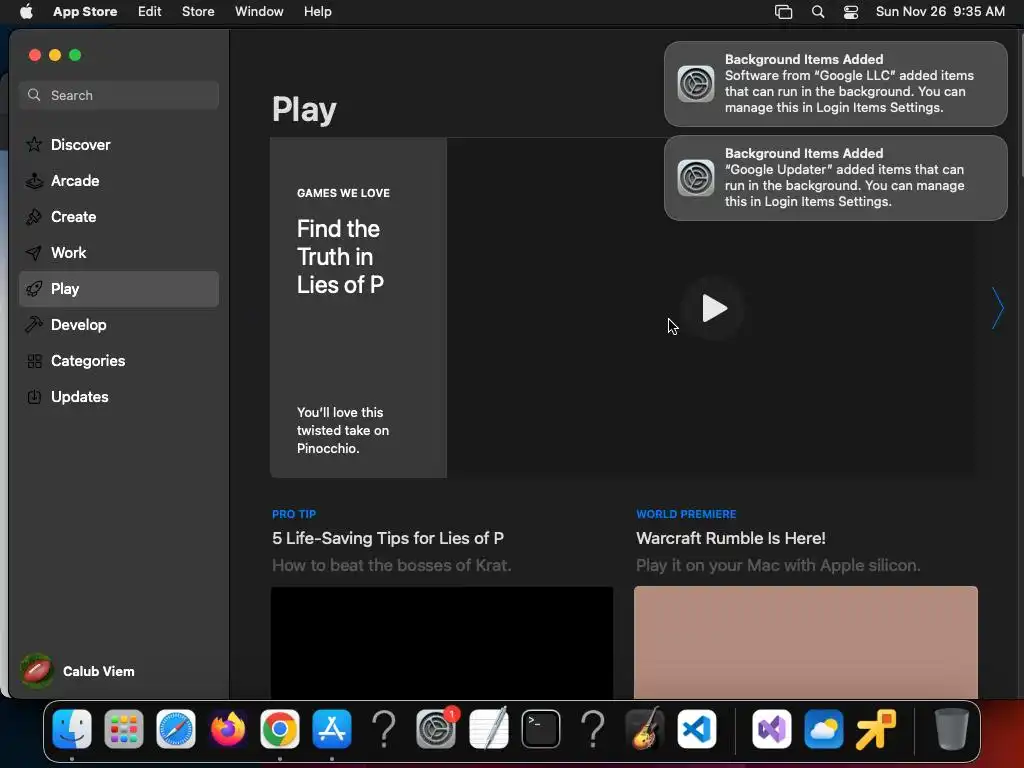Viewport: 1024px width, 768px height.
Task: Advance to next featured story chevron
Action: pyautogui.click(x=997, y=308)
